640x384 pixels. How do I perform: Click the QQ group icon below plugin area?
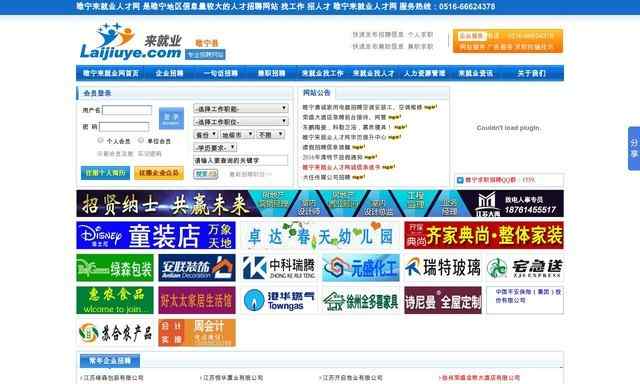click(460, 180)
